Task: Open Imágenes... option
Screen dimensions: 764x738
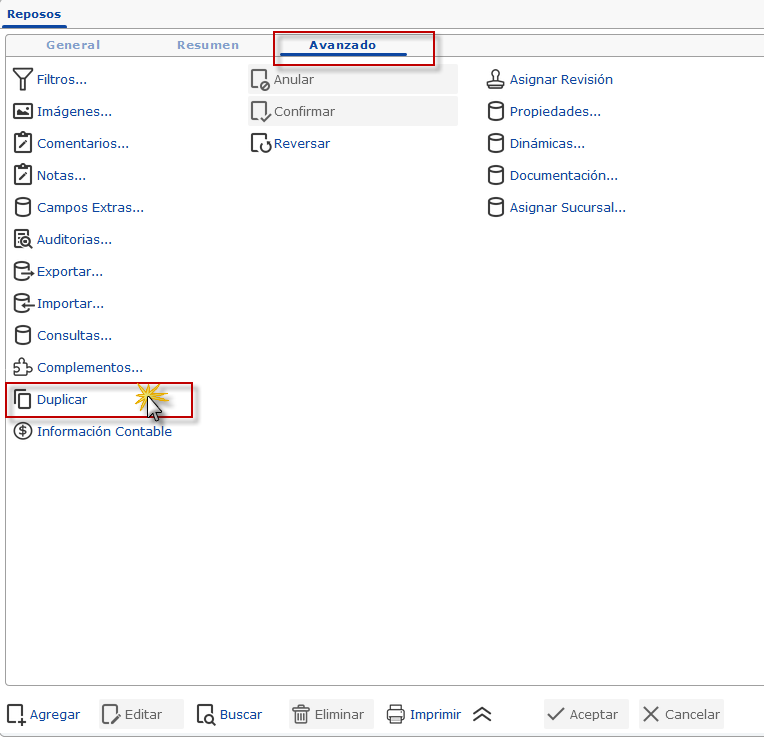Action: tap(75, 112)
